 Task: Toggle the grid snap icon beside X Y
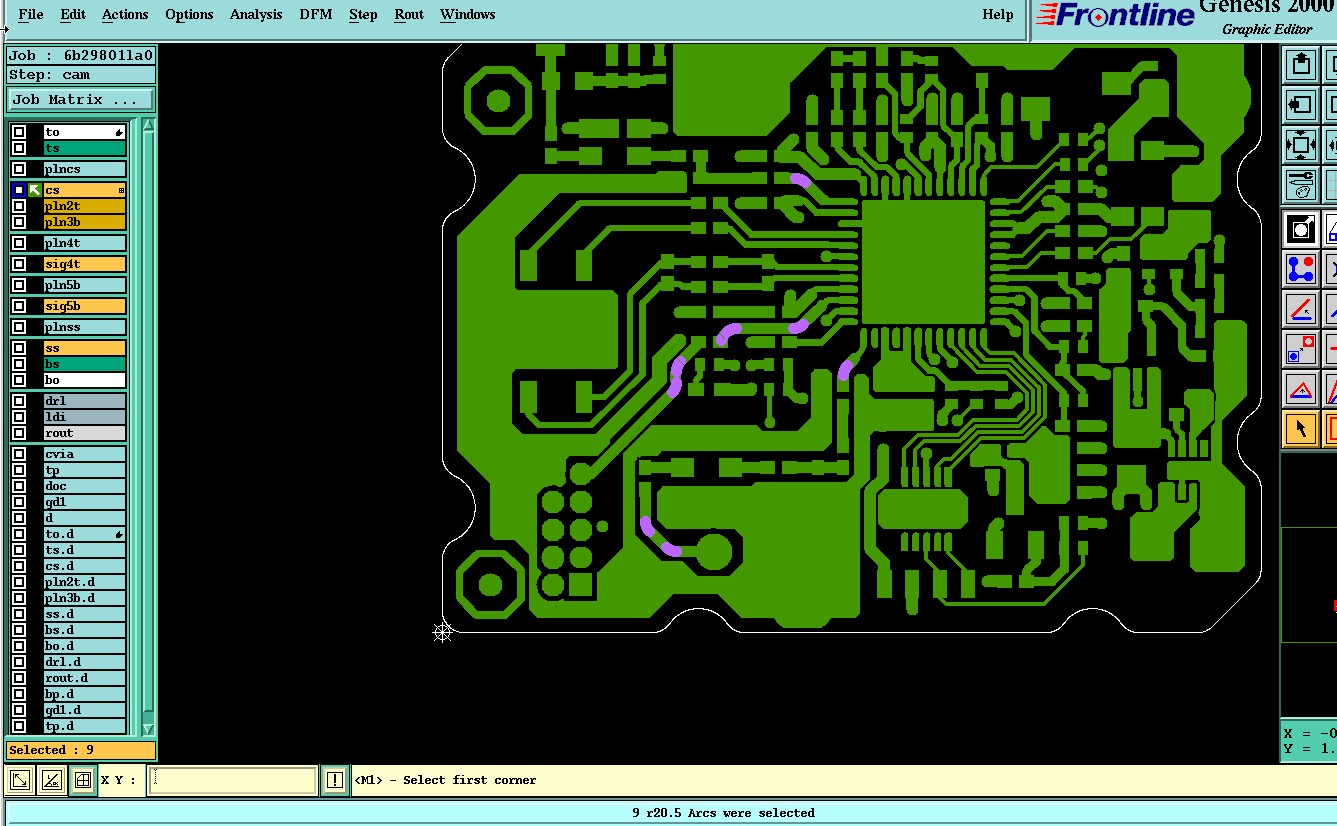tap(83, 780)
